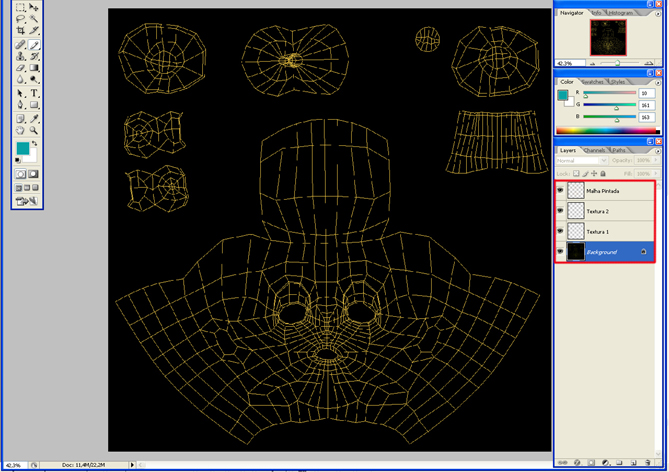Select the Crop tool
The image size is (669, 472).
[20, 31]
